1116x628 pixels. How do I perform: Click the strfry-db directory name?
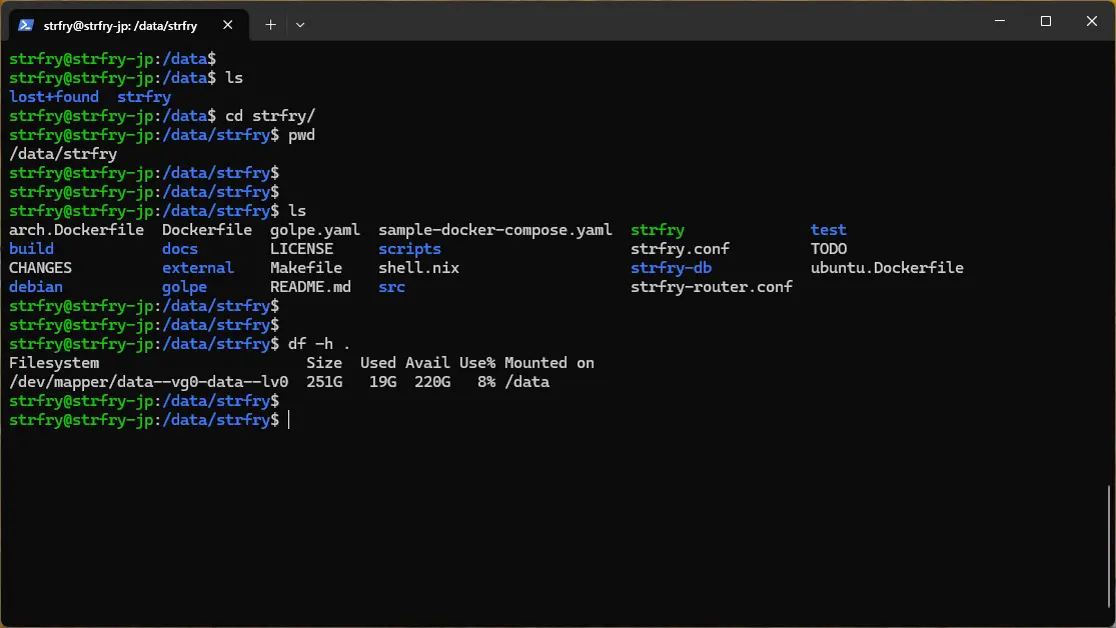pos(671,268)
